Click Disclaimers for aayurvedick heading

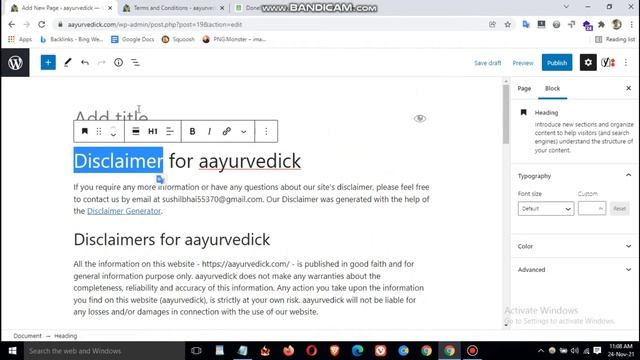pos(171,240)
